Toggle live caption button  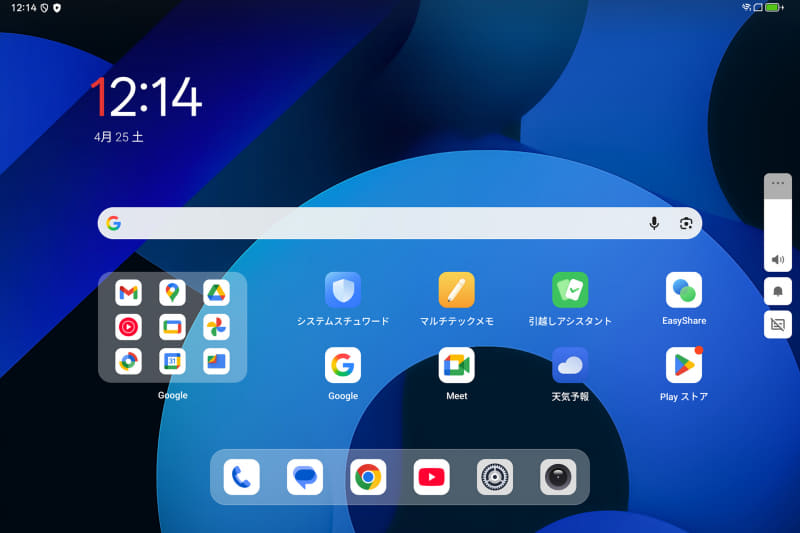(x=778, y=324)
